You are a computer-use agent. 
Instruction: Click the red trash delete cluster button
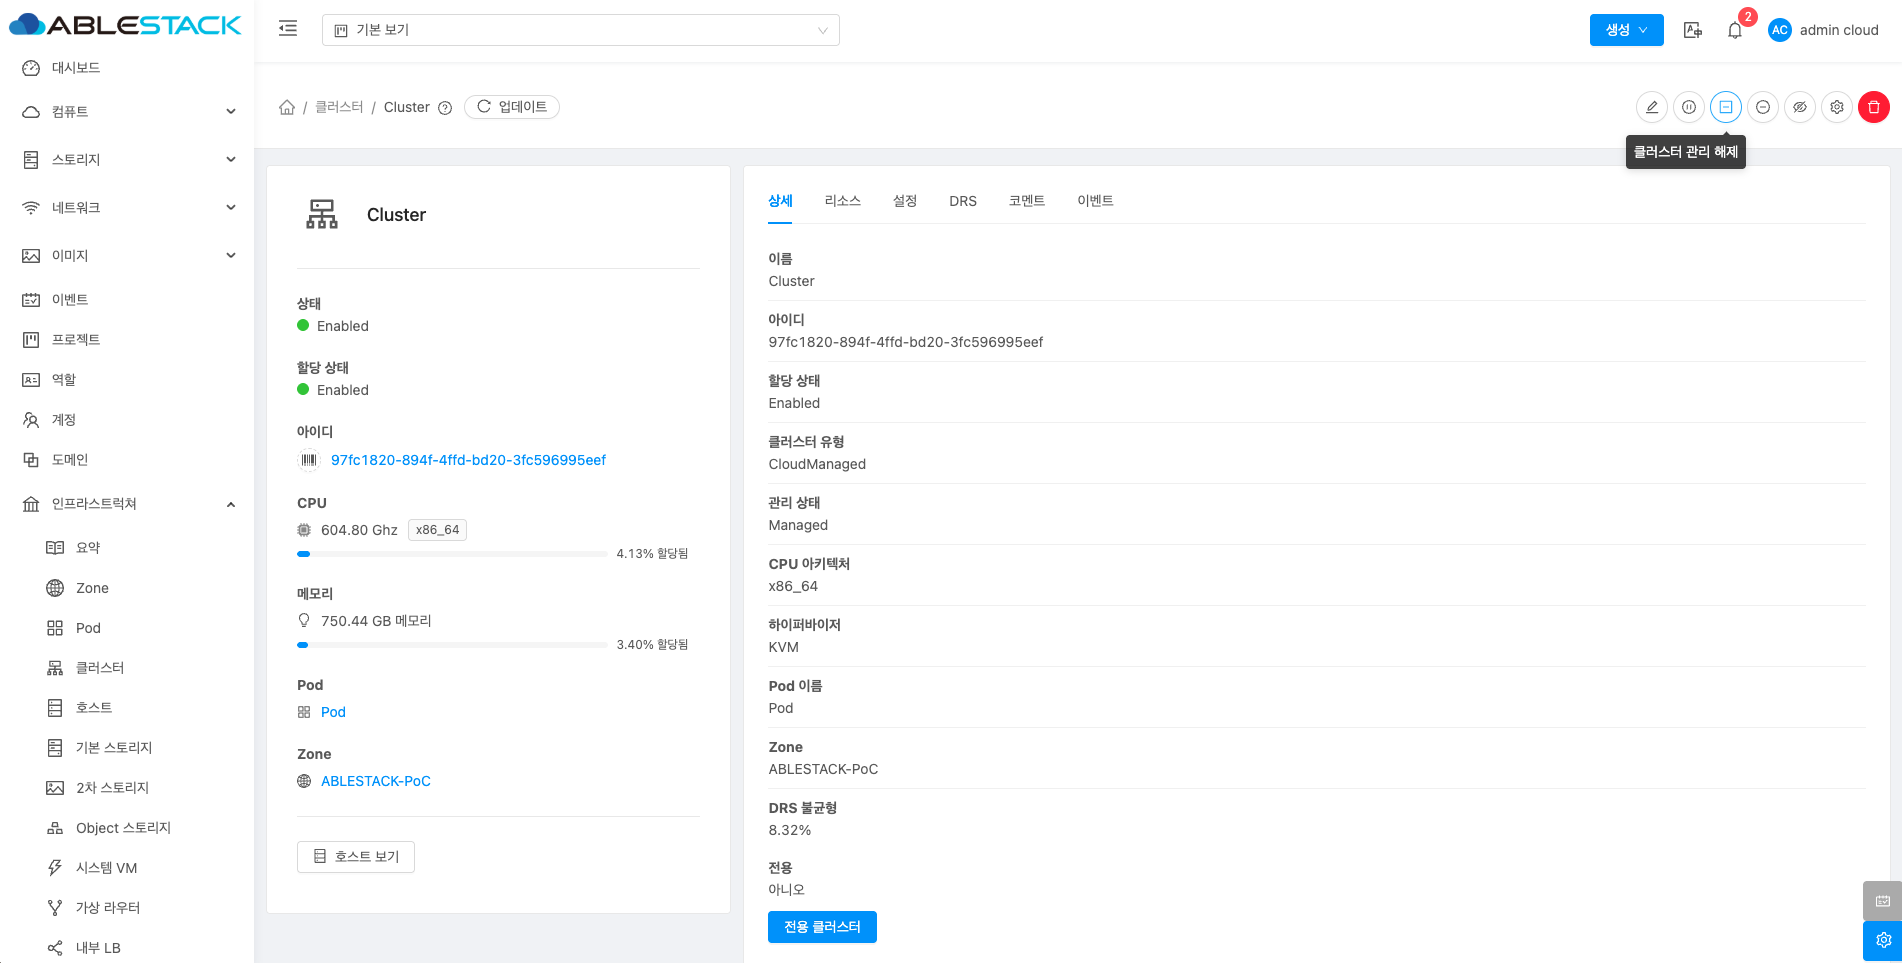pos(1873,107)
